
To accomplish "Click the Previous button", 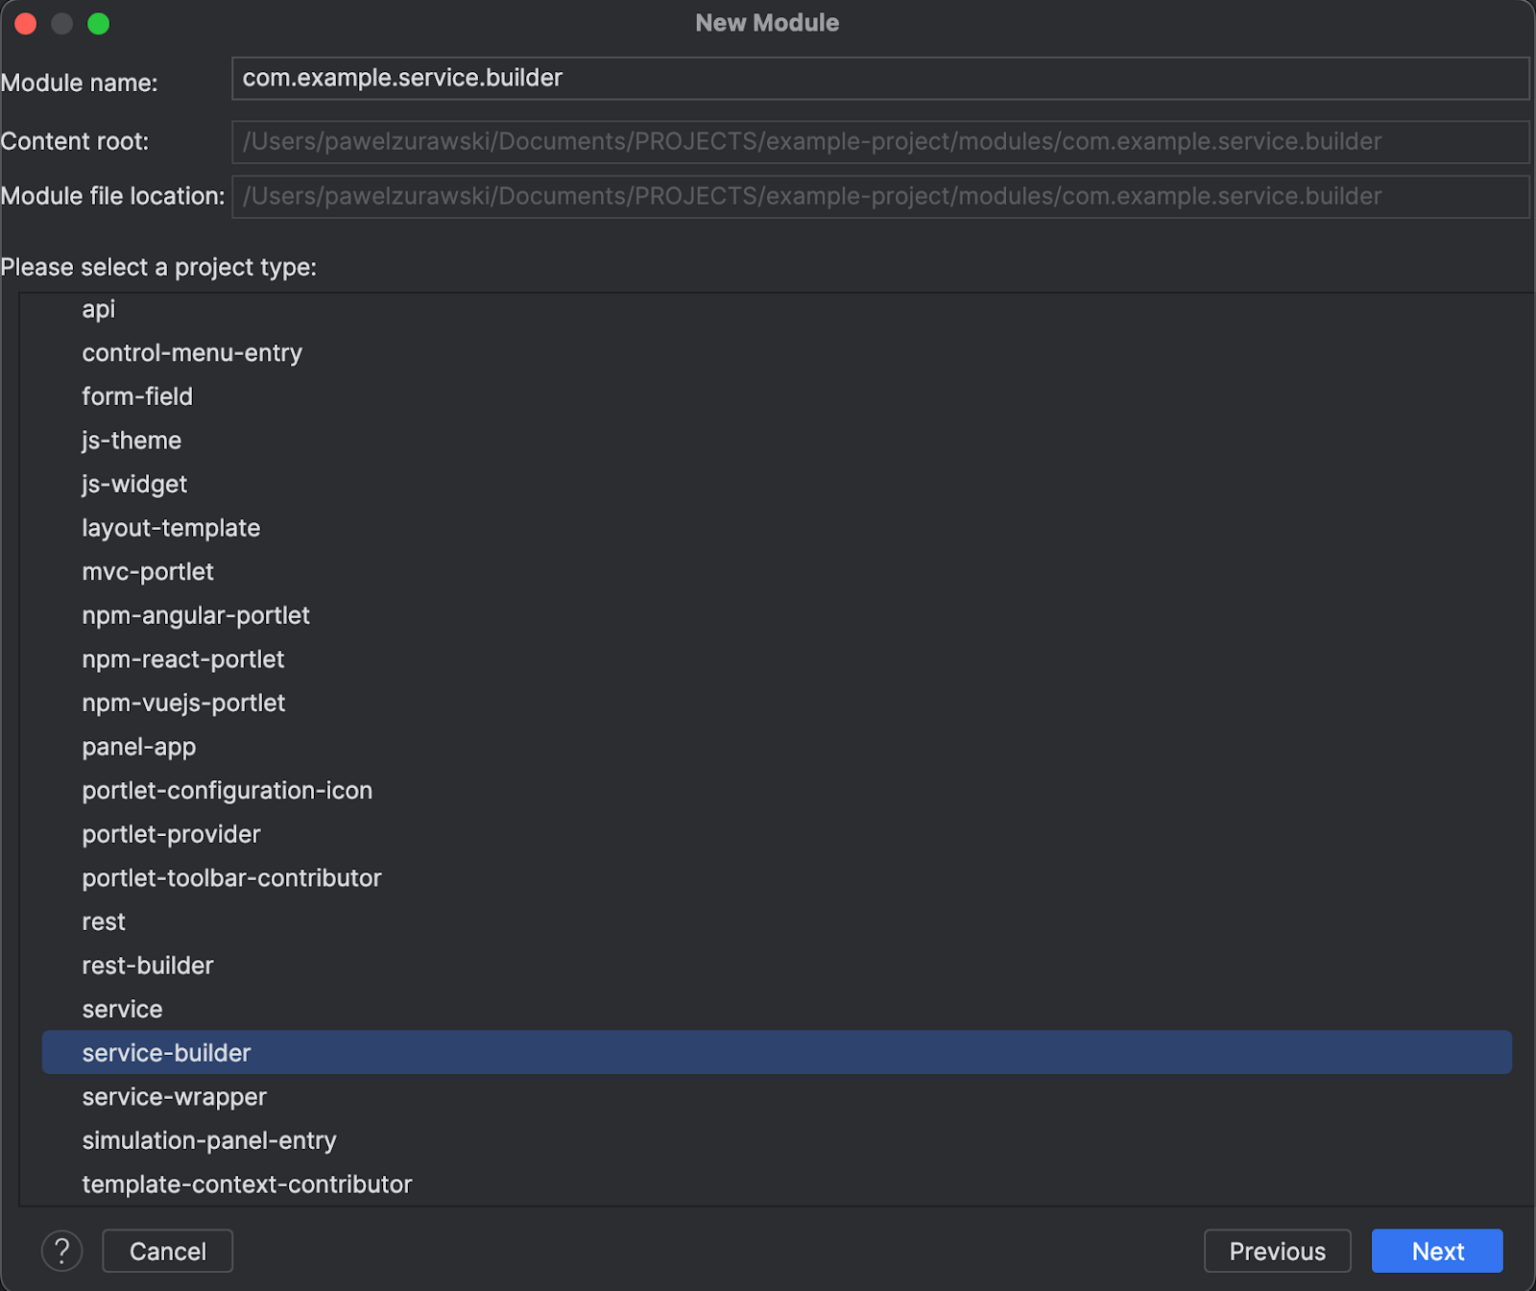I will click(x=1277, y=1250).
